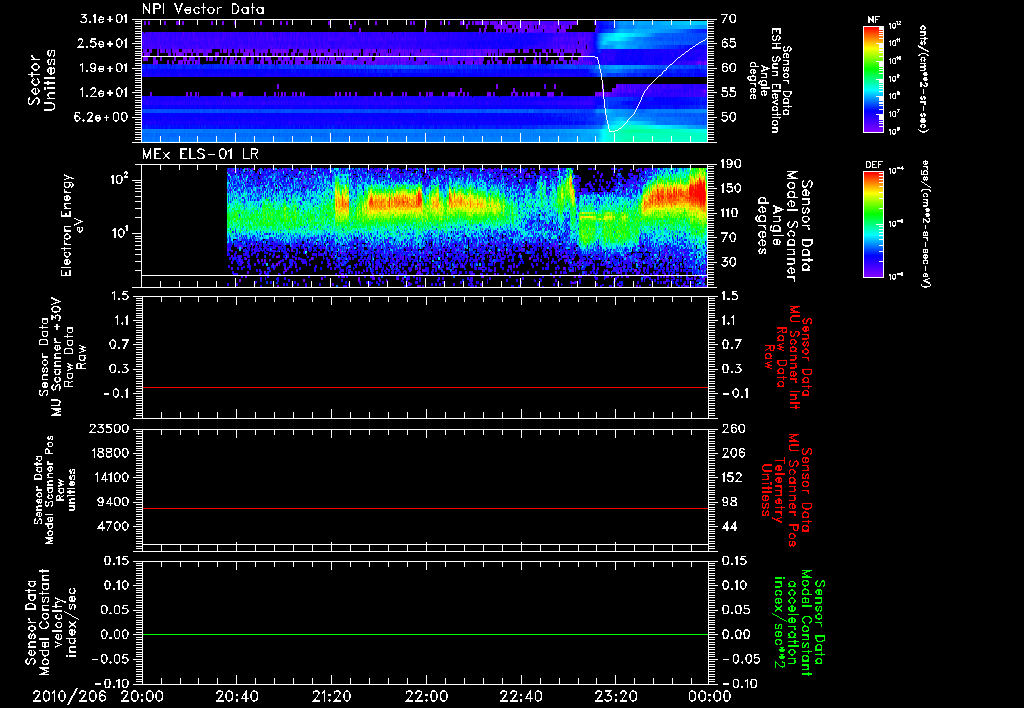Click the "DEF" color bar label

pos(874,165)
